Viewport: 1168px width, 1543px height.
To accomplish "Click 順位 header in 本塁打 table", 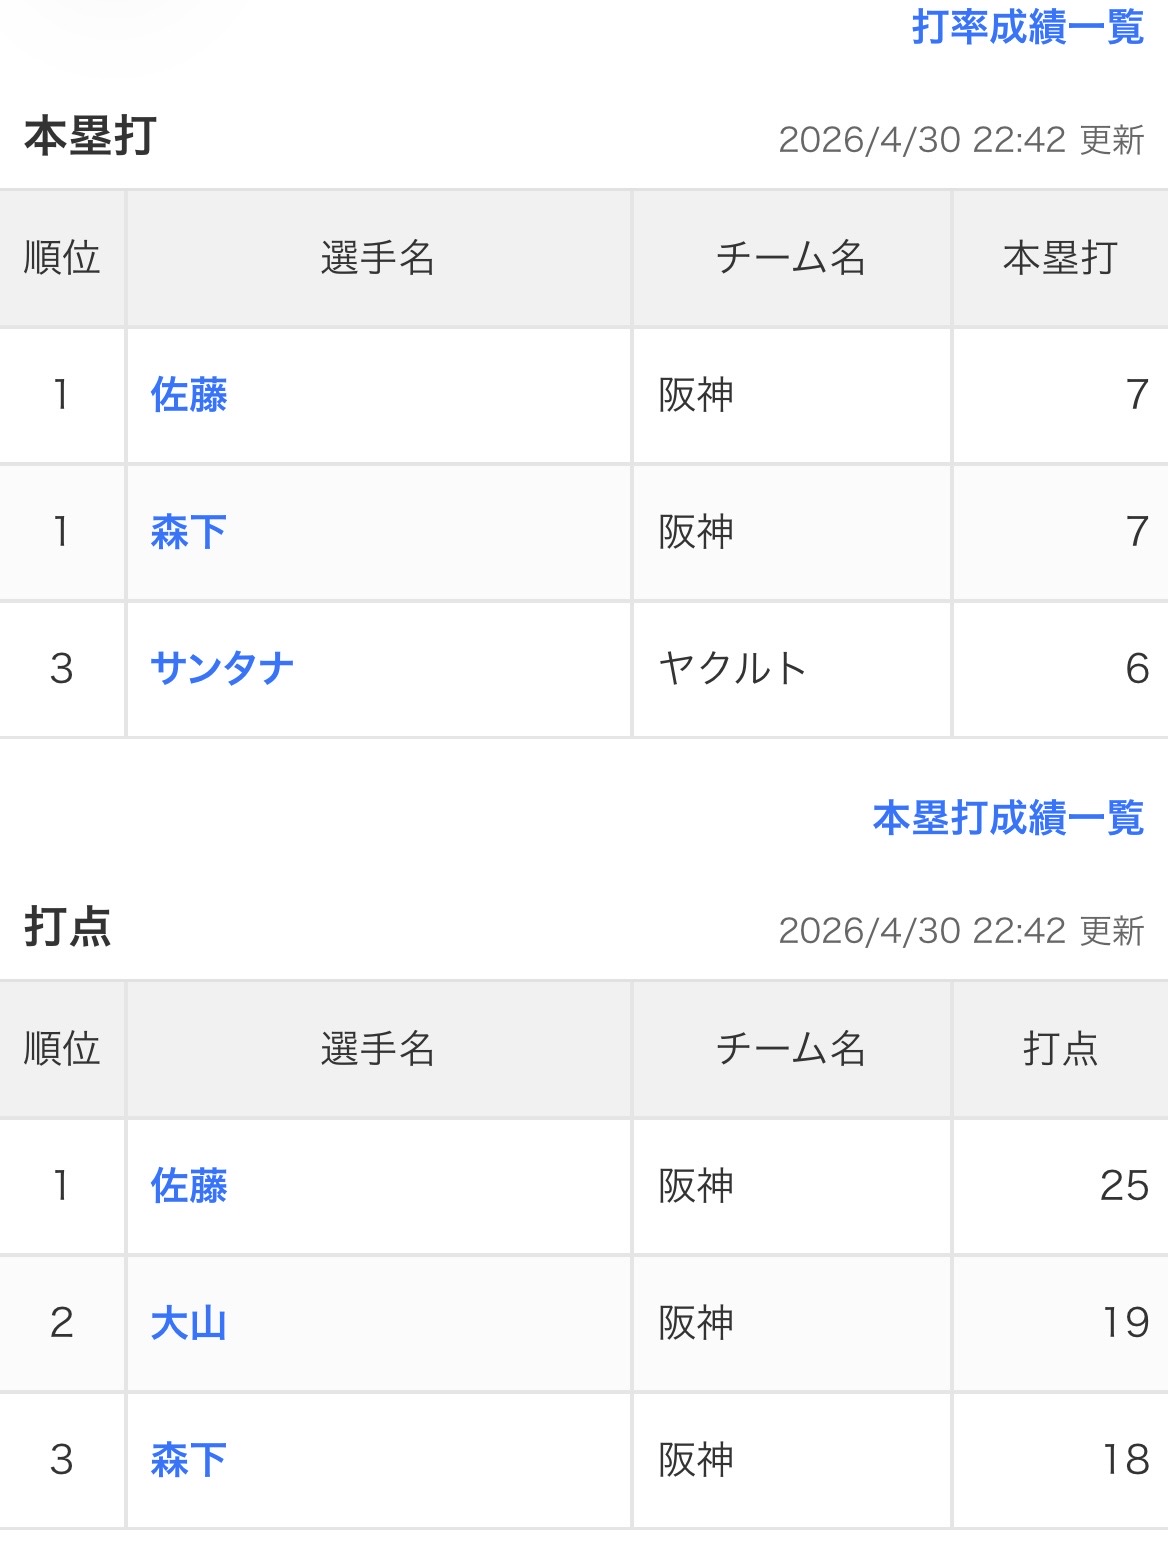I will pos(62,258).
